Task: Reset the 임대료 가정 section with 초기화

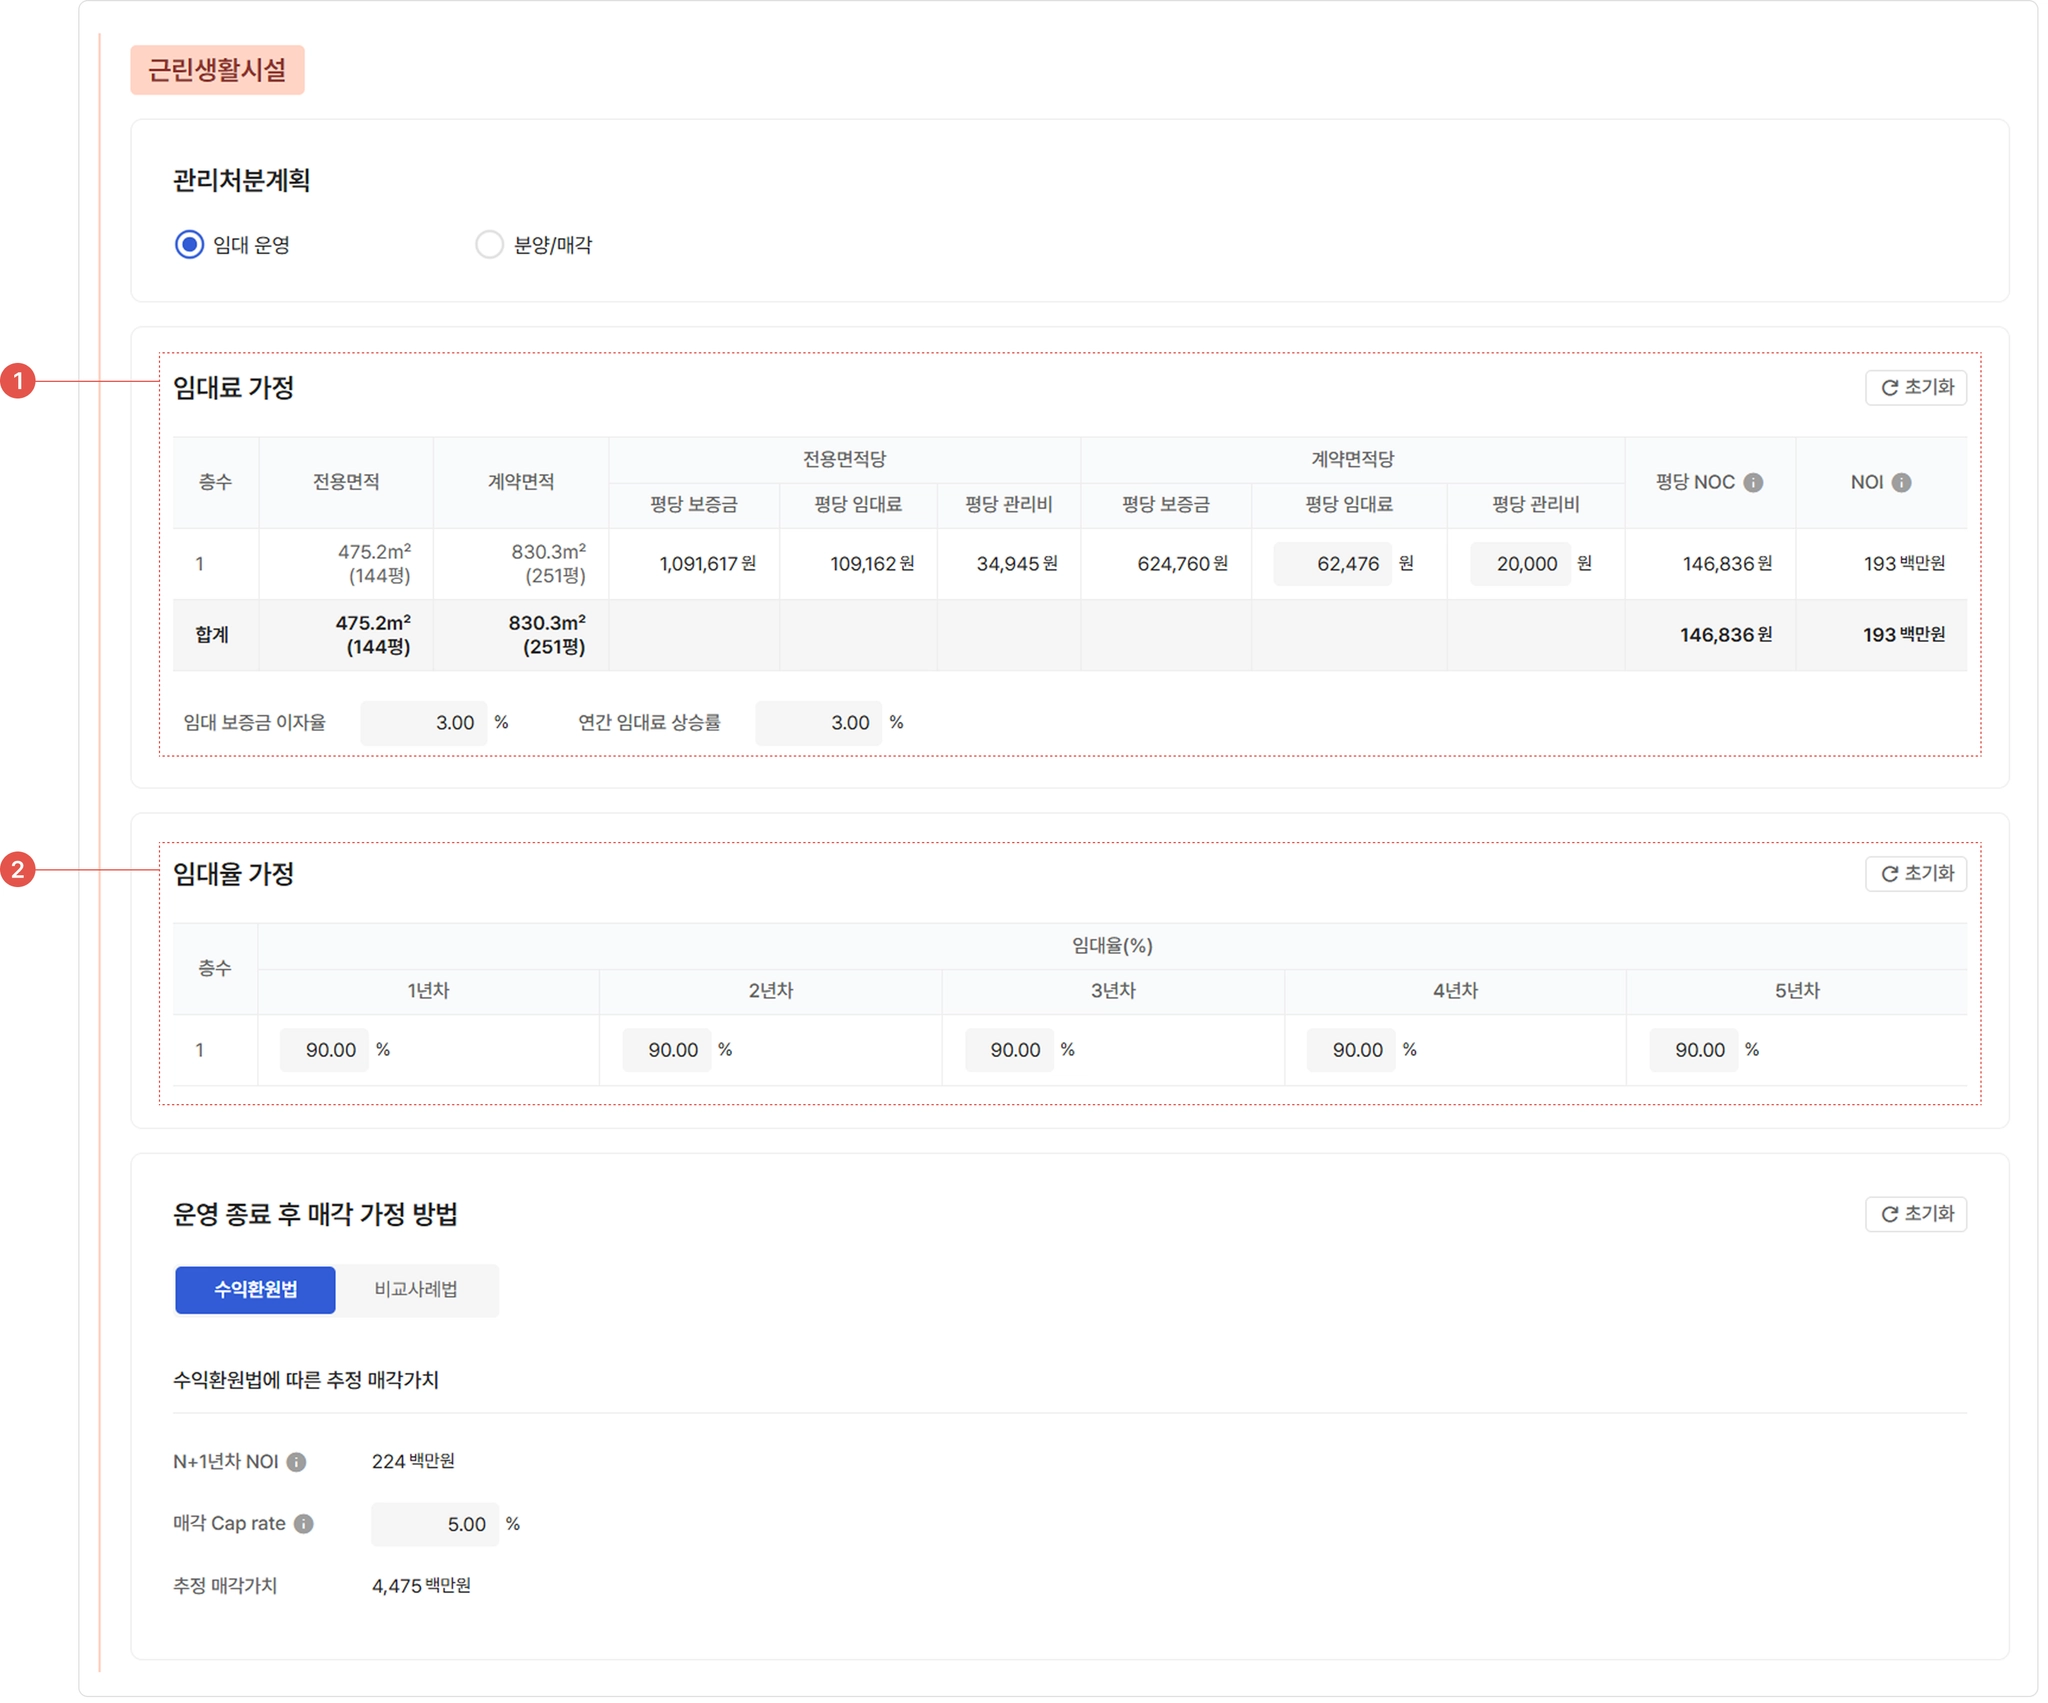Action: tap(1915, 387)
